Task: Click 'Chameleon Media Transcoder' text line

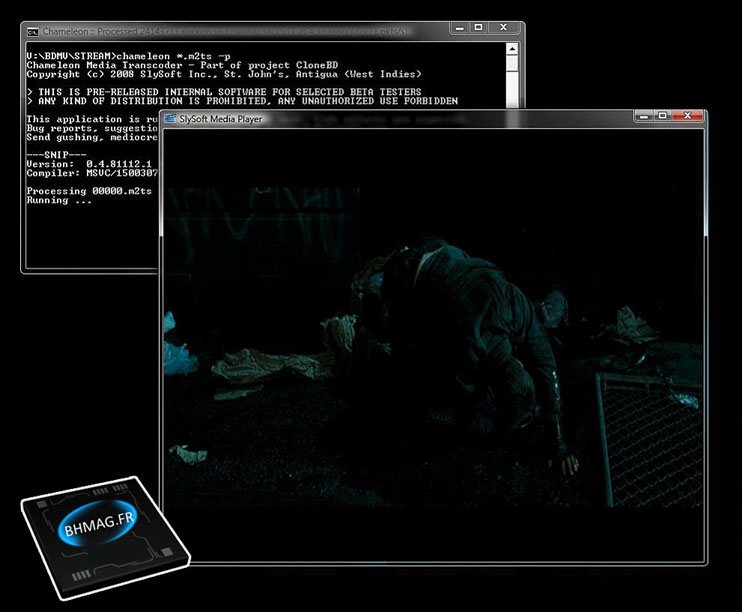Action: [x=182, y=65]
